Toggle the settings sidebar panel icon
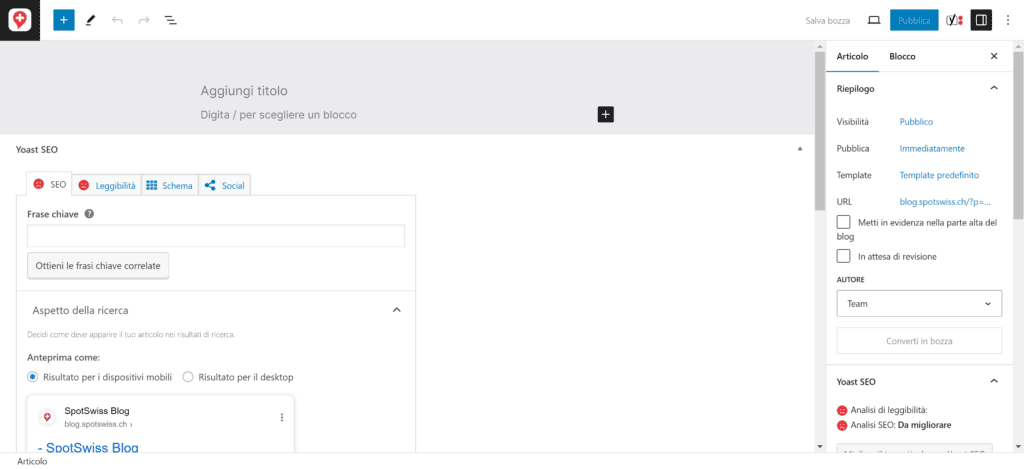 (981, 20)
